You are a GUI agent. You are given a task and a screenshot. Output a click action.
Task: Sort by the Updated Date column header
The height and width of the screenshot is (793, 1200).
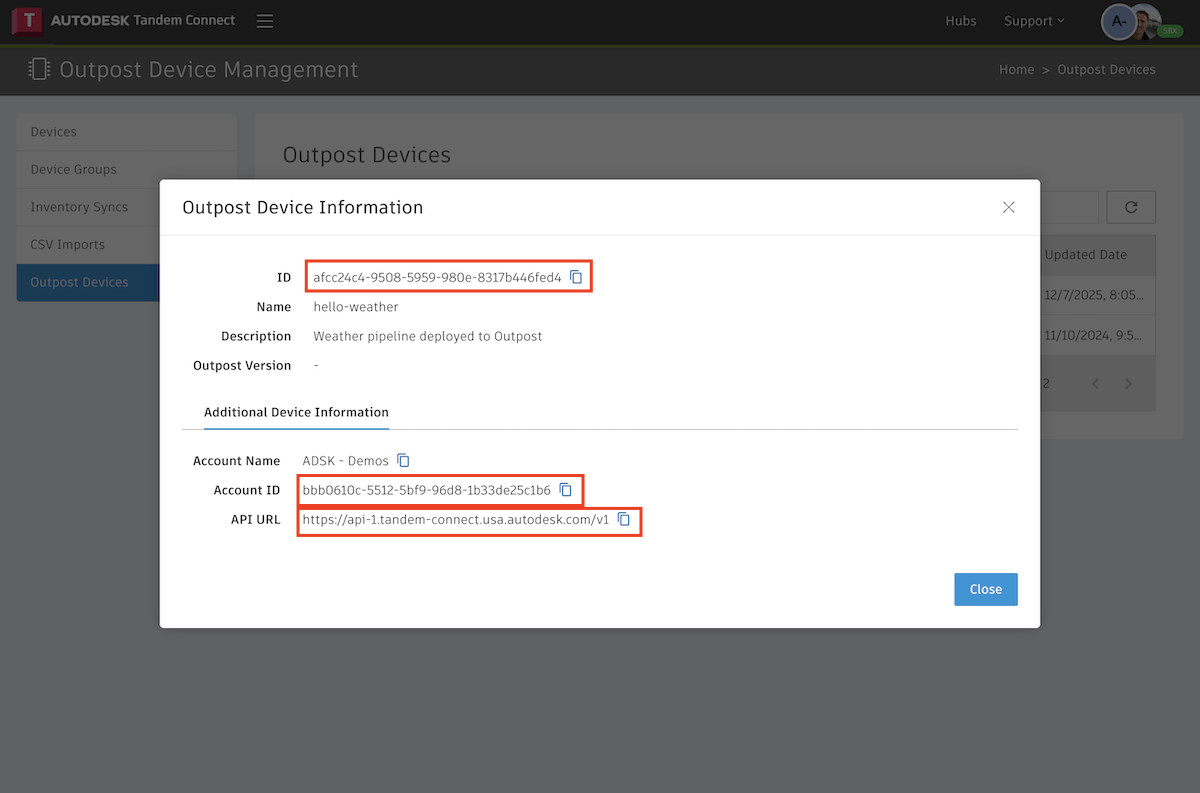tap(1085, 255)
